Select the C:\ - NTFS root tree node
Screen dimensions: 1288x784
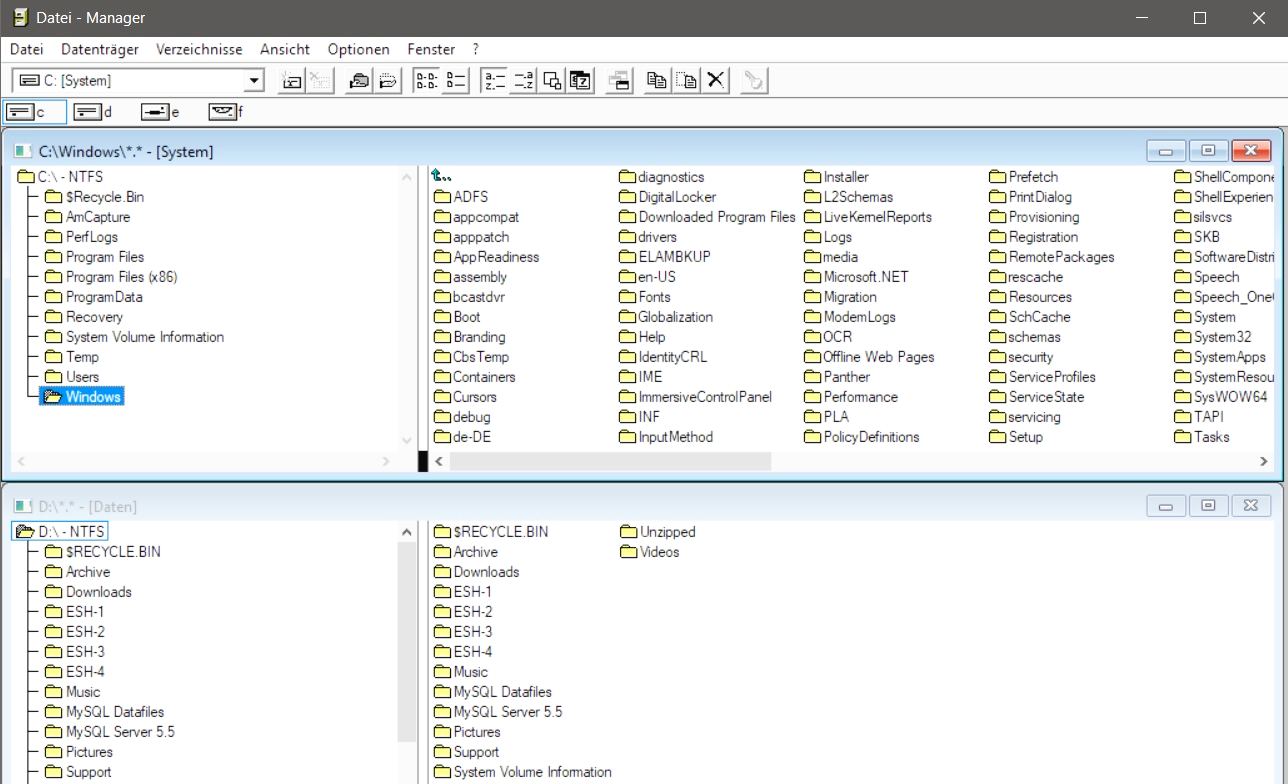61,177
